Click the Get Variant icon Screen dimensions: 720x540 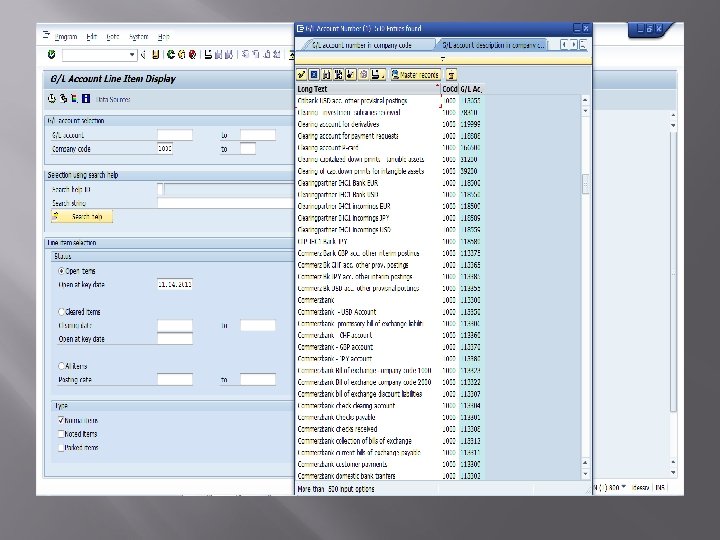(x=63, y=98)
